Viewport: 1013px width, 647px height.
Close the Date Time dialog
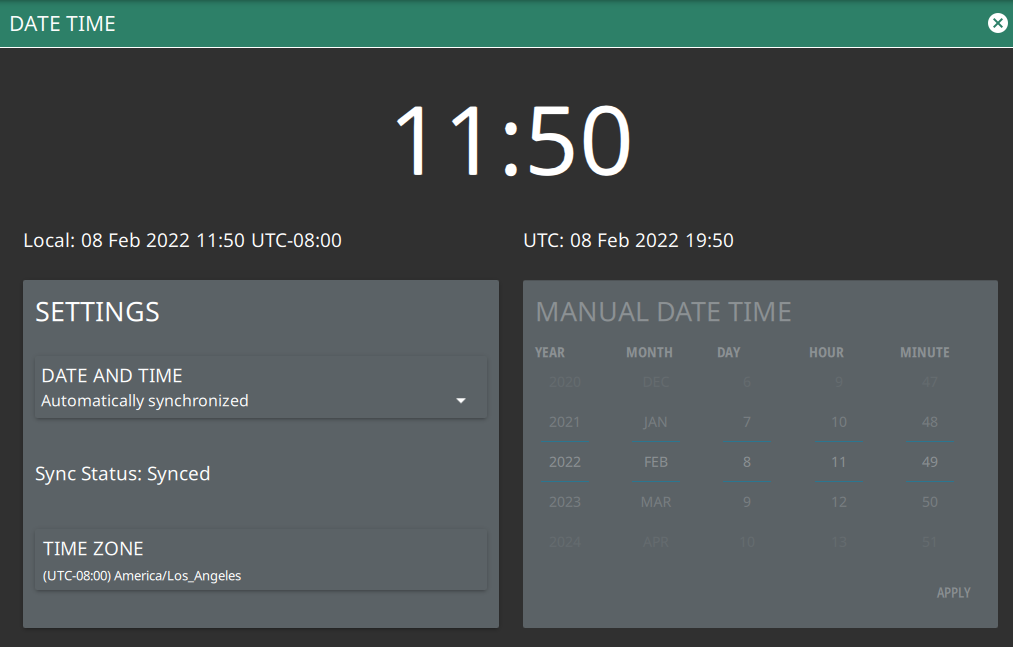coord(997,23)
